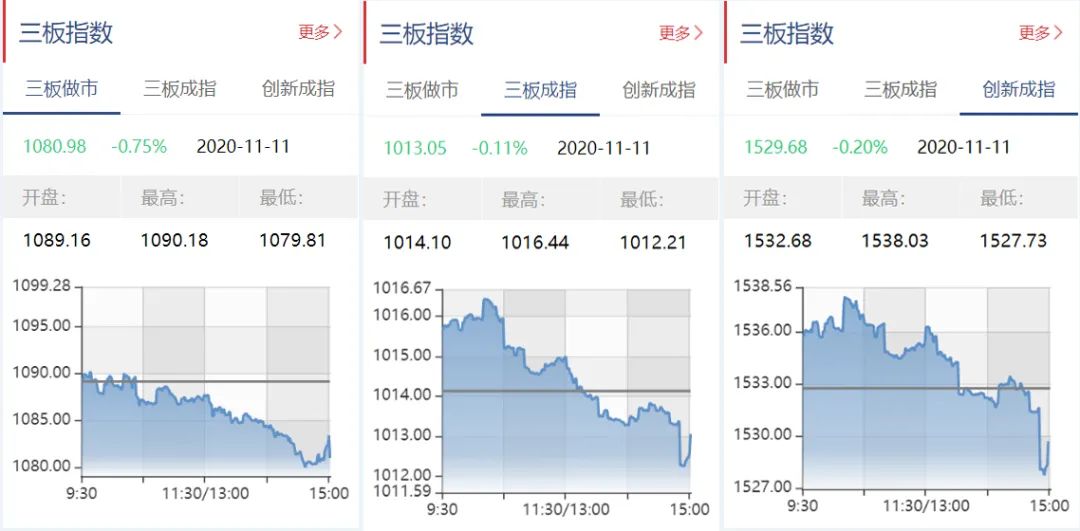Click the line chart scaled up to 1016.67
Screen dimensions: 1080x531
(566, 385)
